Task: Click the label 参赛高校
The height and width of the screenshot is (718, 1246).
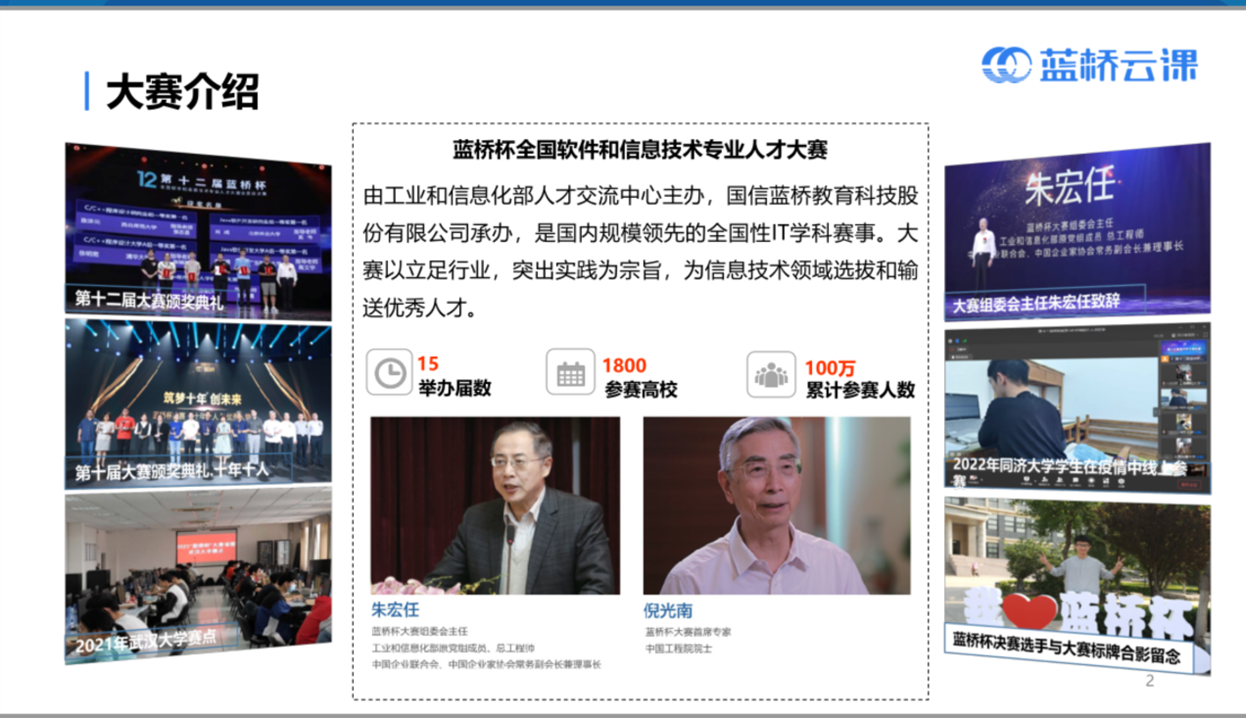Action: coord(641,390)
